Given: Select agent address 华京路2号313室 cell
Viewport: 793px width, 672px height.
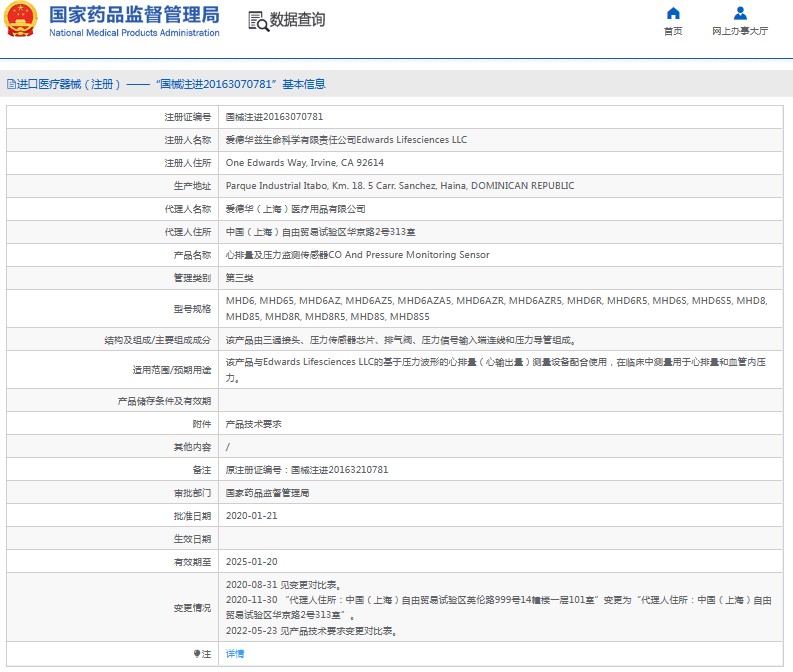Looking at the screenshot, I should point(500,232).
